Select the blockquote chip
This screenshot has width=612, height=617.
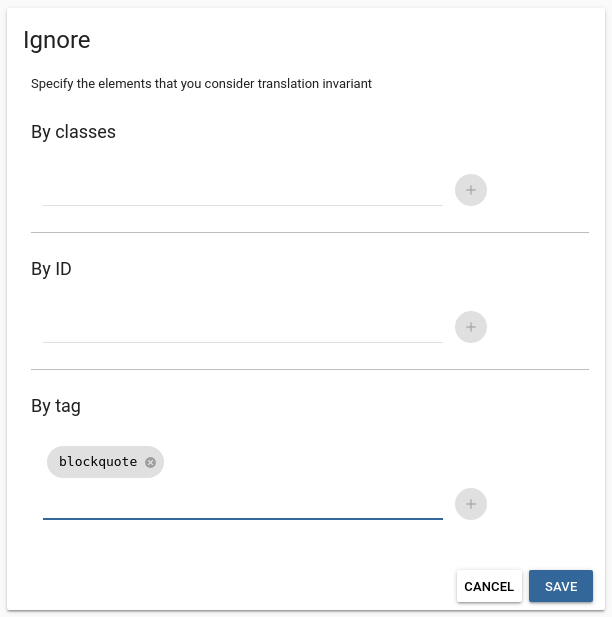coord(98,462)
